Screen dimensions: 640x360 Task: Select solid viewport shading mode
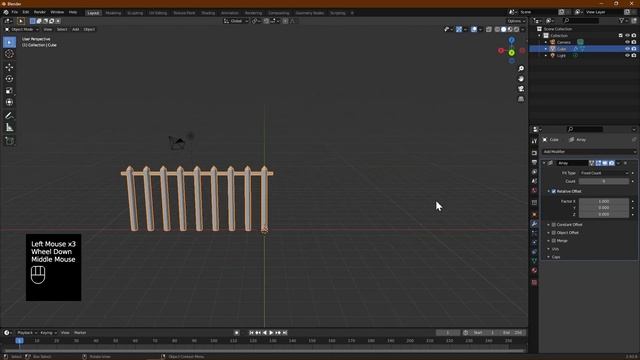click(x=503, y=29)
